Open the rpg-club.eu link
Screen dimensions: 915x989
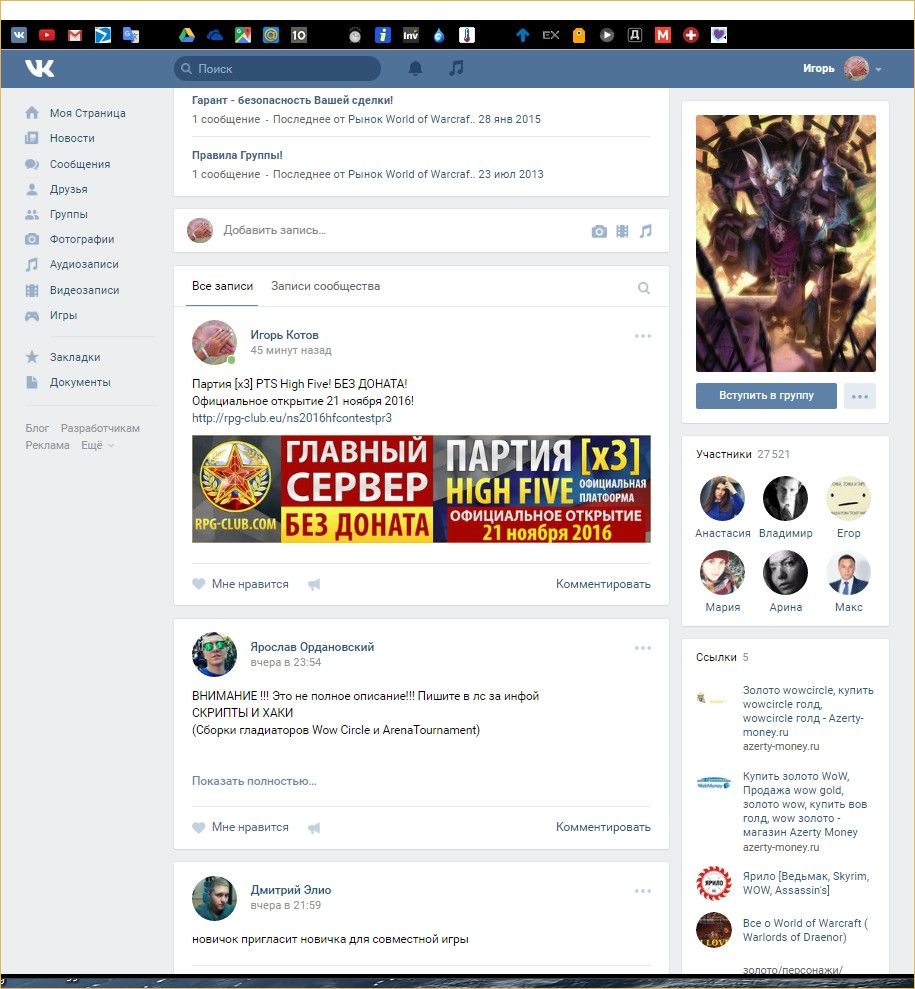coord(292,418)
